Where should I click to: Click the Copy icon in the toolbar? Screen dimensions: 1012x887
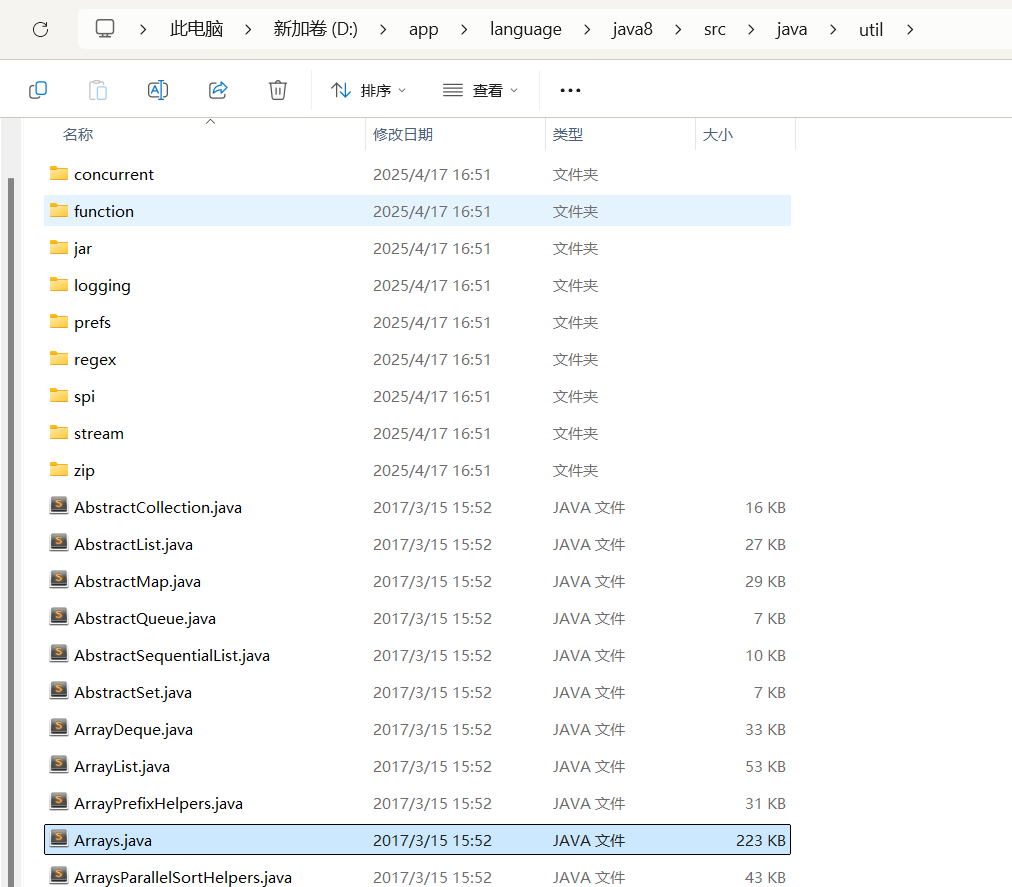click(38, 90)
